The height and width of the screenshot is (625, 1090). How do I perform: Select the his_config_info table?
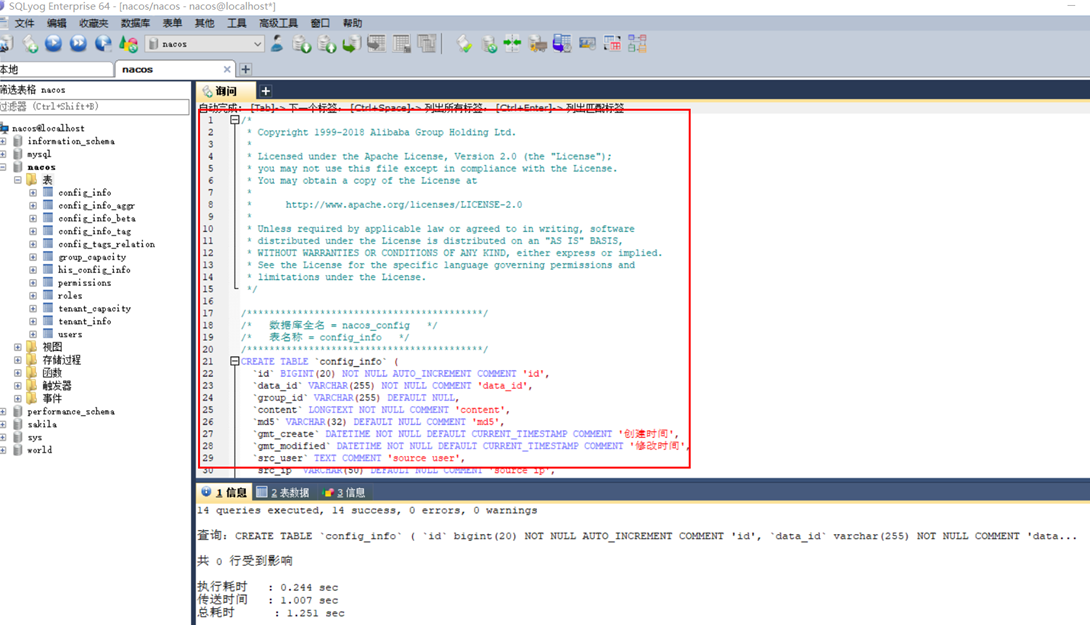[94, 270]
